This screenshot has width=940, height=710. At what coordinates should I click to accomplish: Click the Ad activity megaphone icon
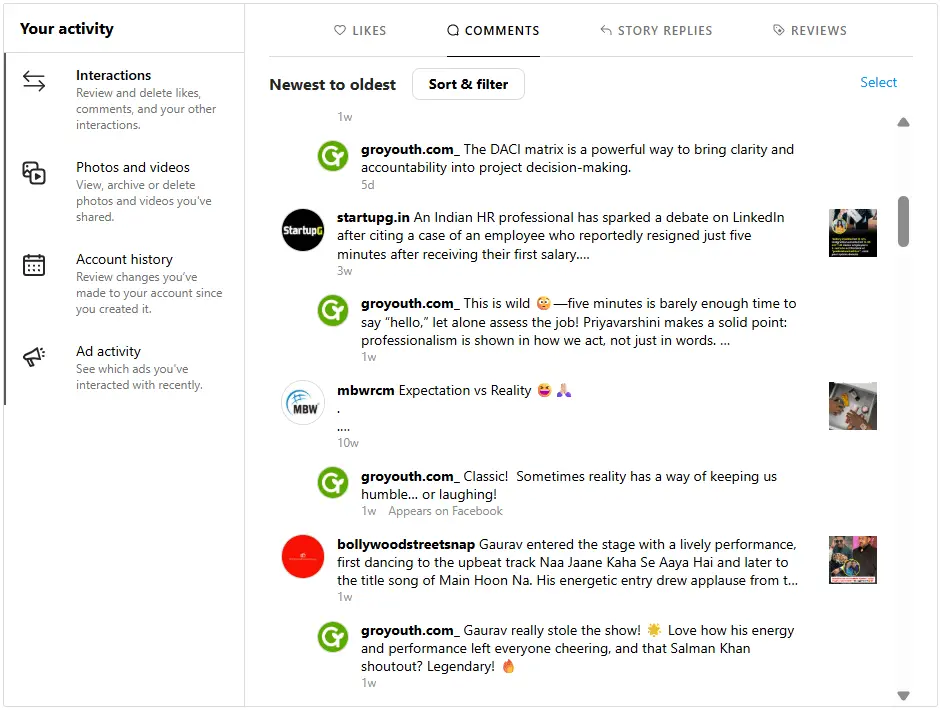tap(34, 357)
